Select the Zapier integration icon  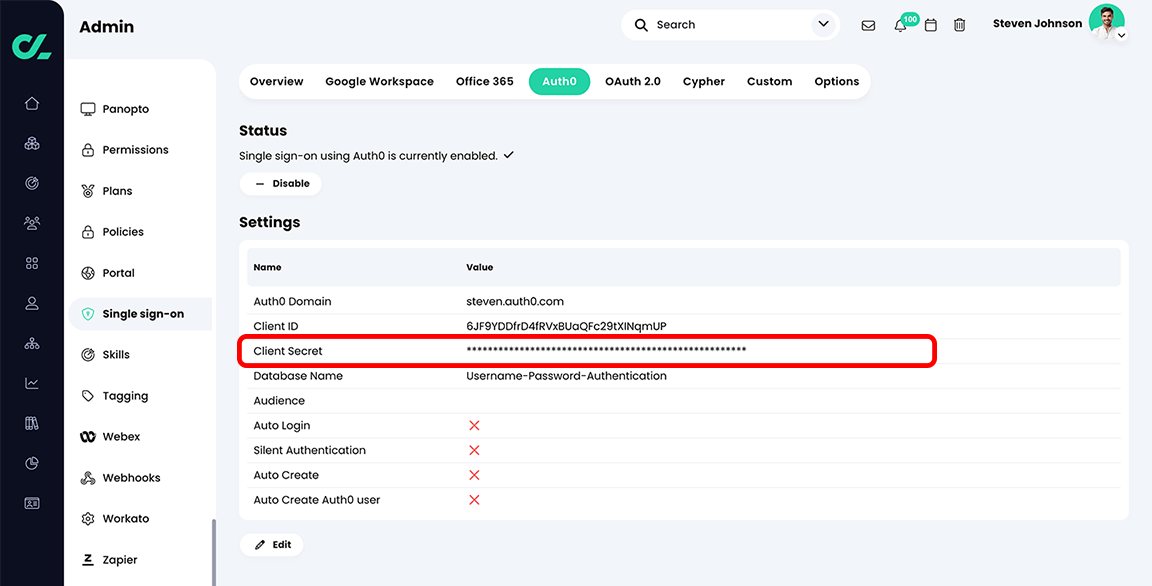90,559
